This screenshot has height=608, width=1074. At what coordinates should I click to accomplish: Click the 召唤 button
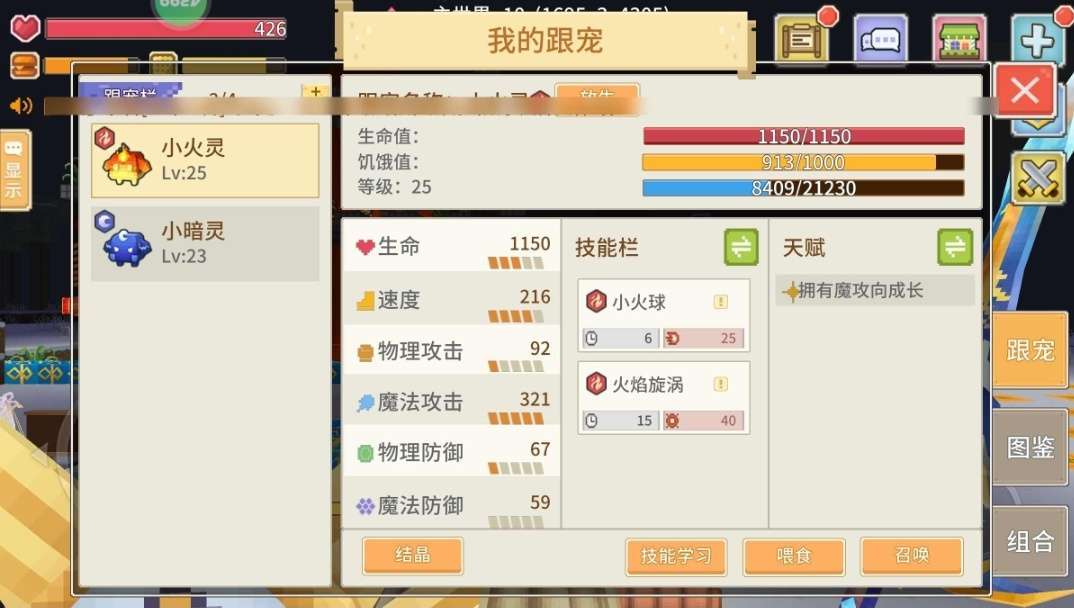click(x=912, y=556)
